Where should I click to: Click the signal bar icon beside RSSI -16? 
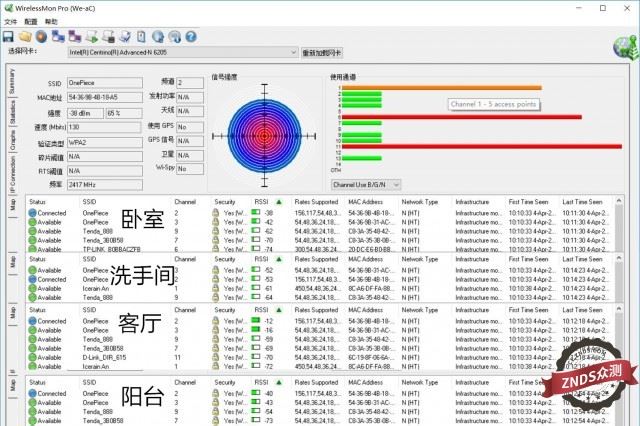point(256,329)
